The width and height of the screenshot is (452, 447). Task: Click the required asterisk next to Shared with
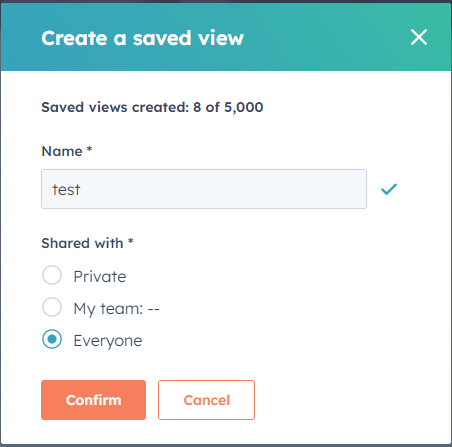tap(131, 240)
